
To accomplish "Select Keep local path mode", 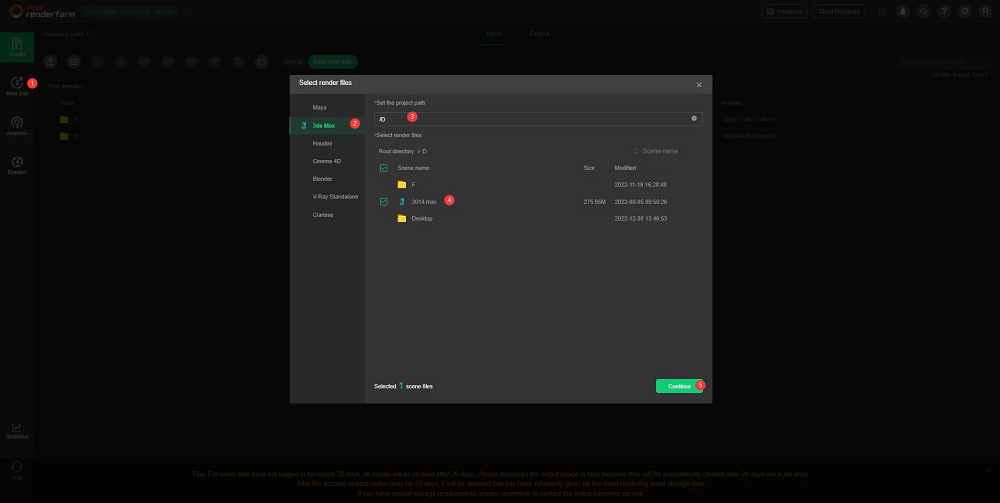I will tap(333, 62).
